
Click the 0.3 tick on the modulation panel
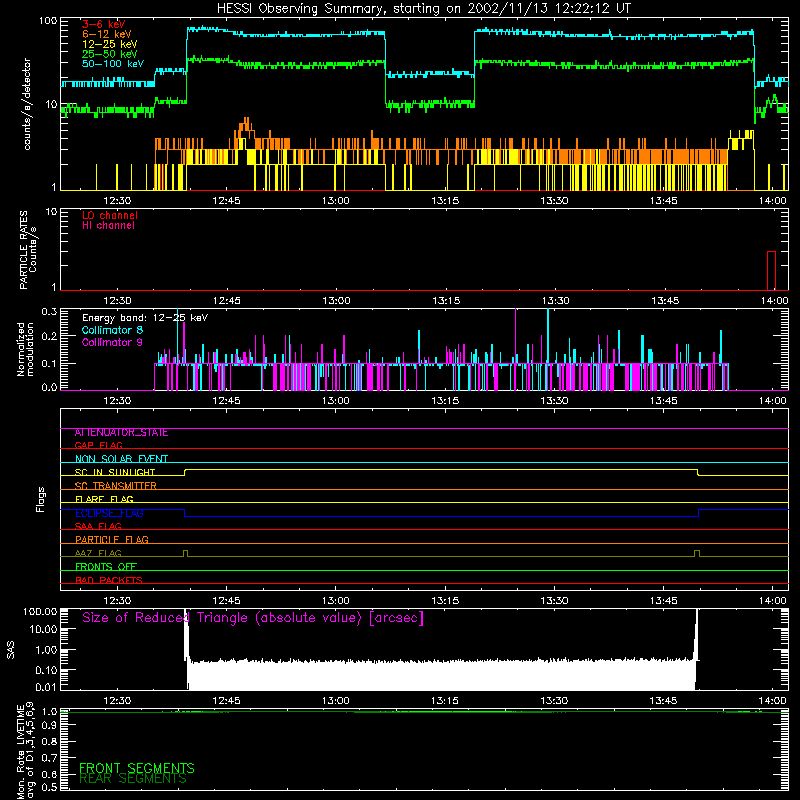(x=49, y=312)
